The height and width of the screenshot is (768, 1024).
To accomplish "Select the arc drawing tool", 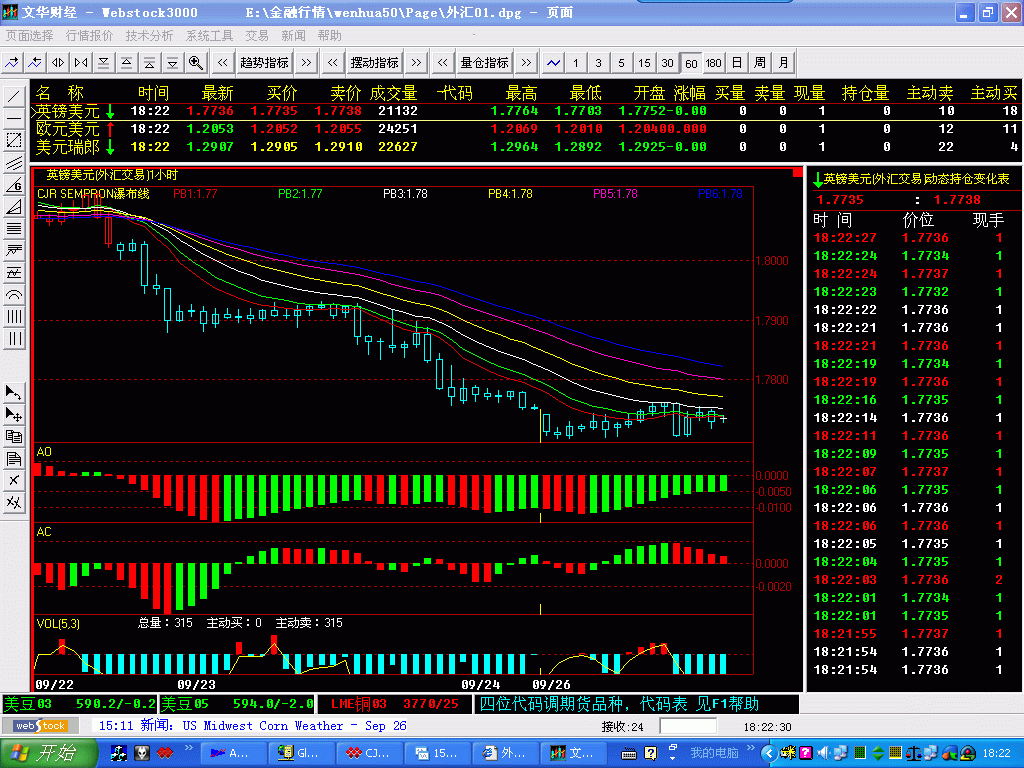I will (x=14, y=295).
